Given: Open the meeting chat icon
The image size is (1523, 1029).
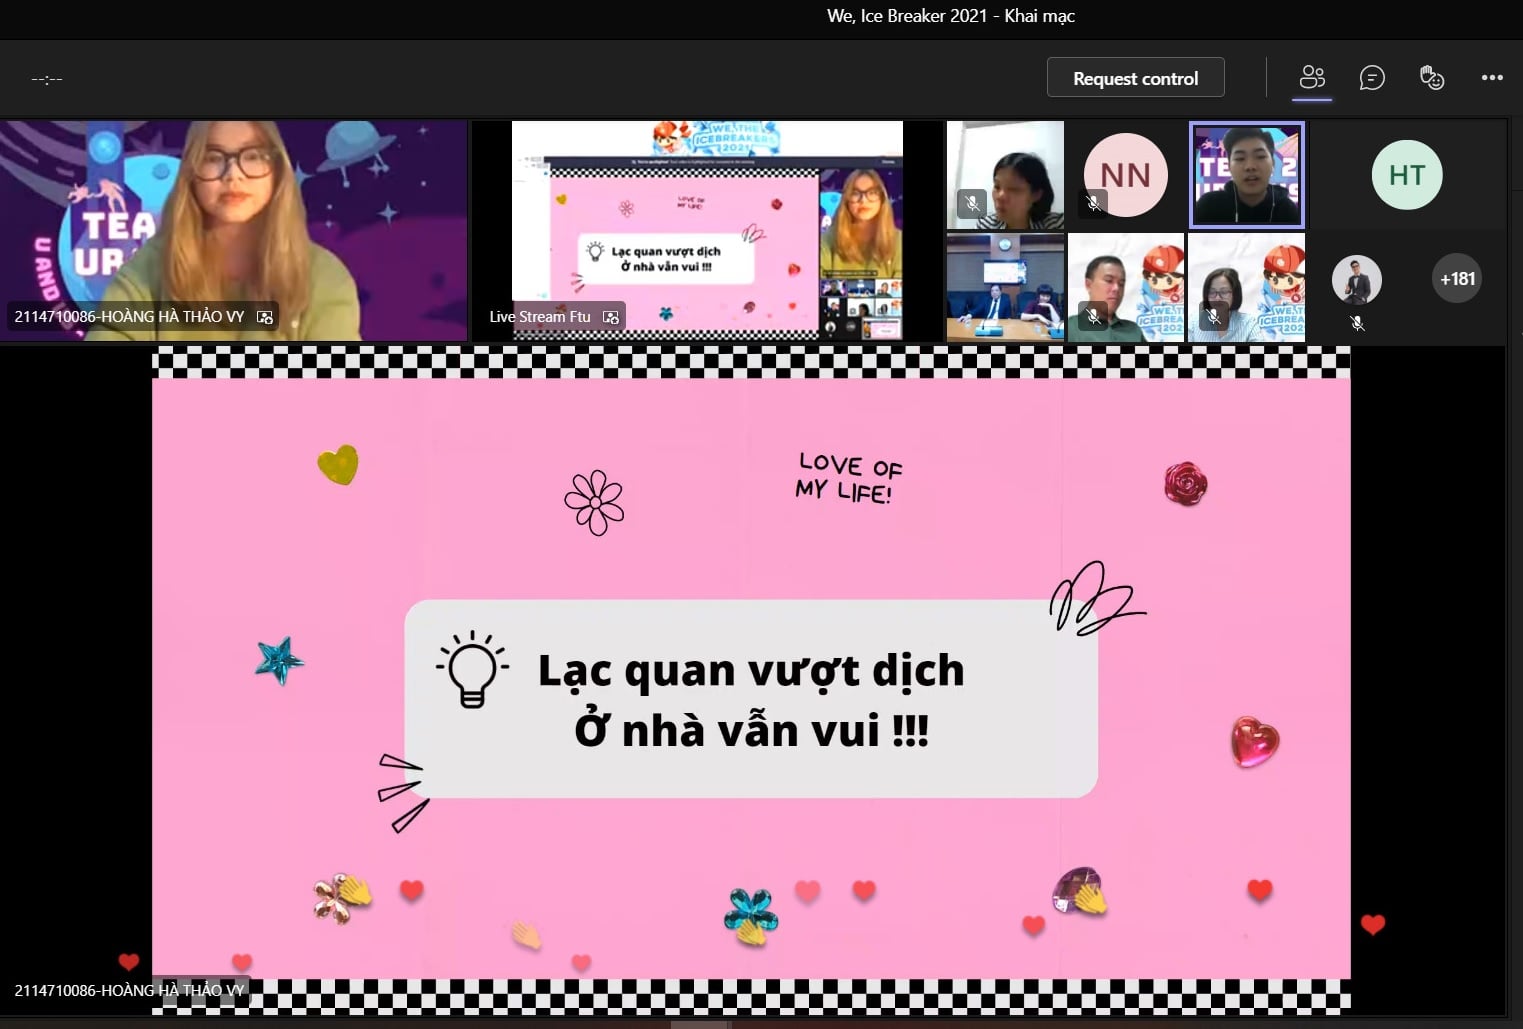Looking at the screenshot, I should (x=1372, y=77).
